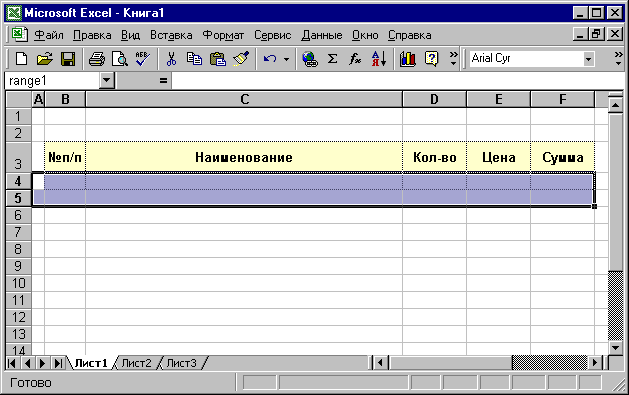629x395 pixels.
Task: Jump to the last sheet tab arrow
Action: 58,363
